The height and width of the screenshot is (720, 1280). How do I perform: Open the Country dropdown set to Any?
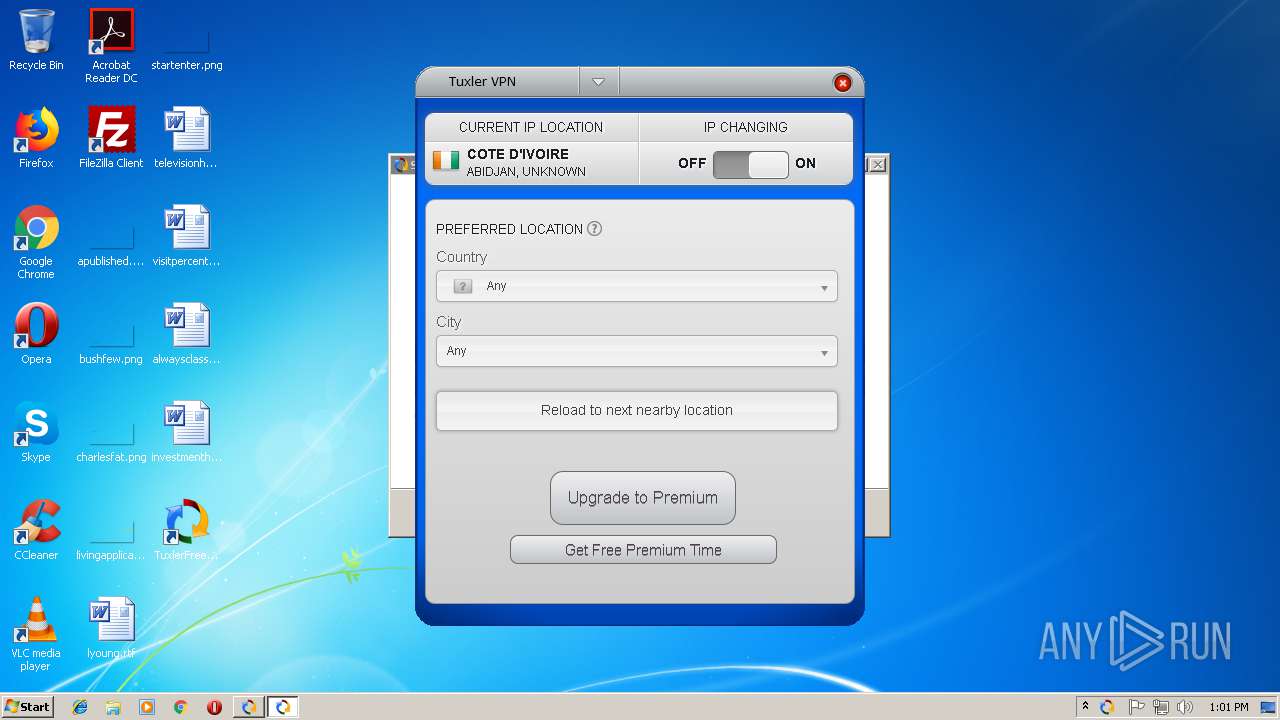tap(637, 286)
